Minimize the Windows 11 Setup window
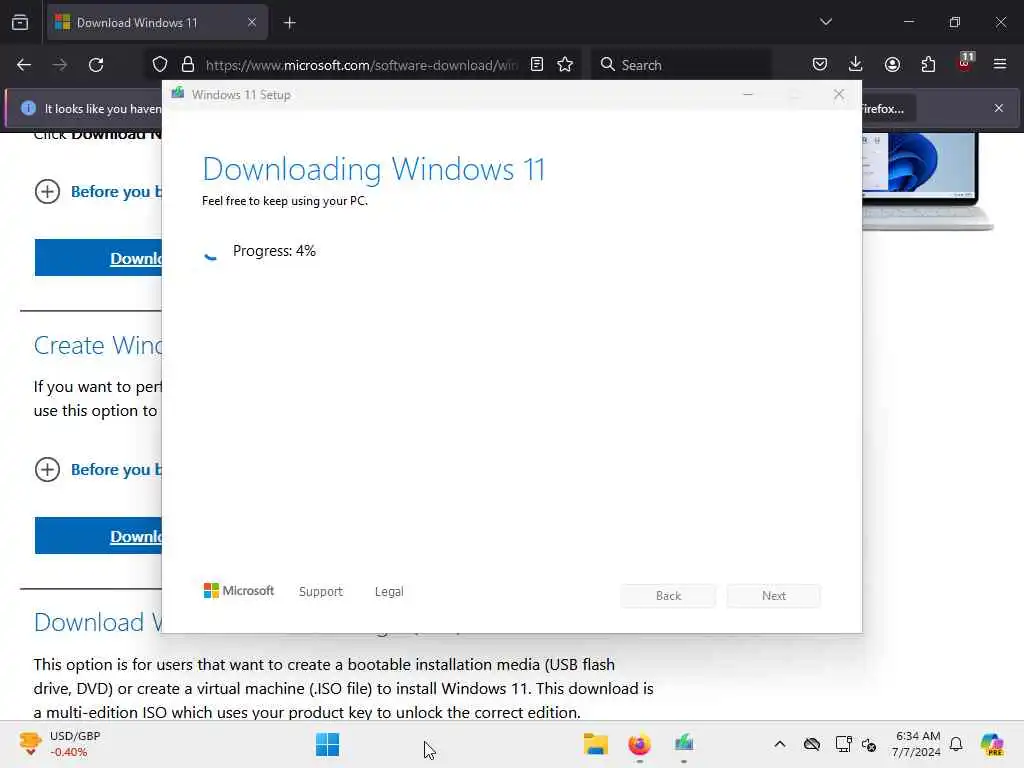 pos(748,95)
